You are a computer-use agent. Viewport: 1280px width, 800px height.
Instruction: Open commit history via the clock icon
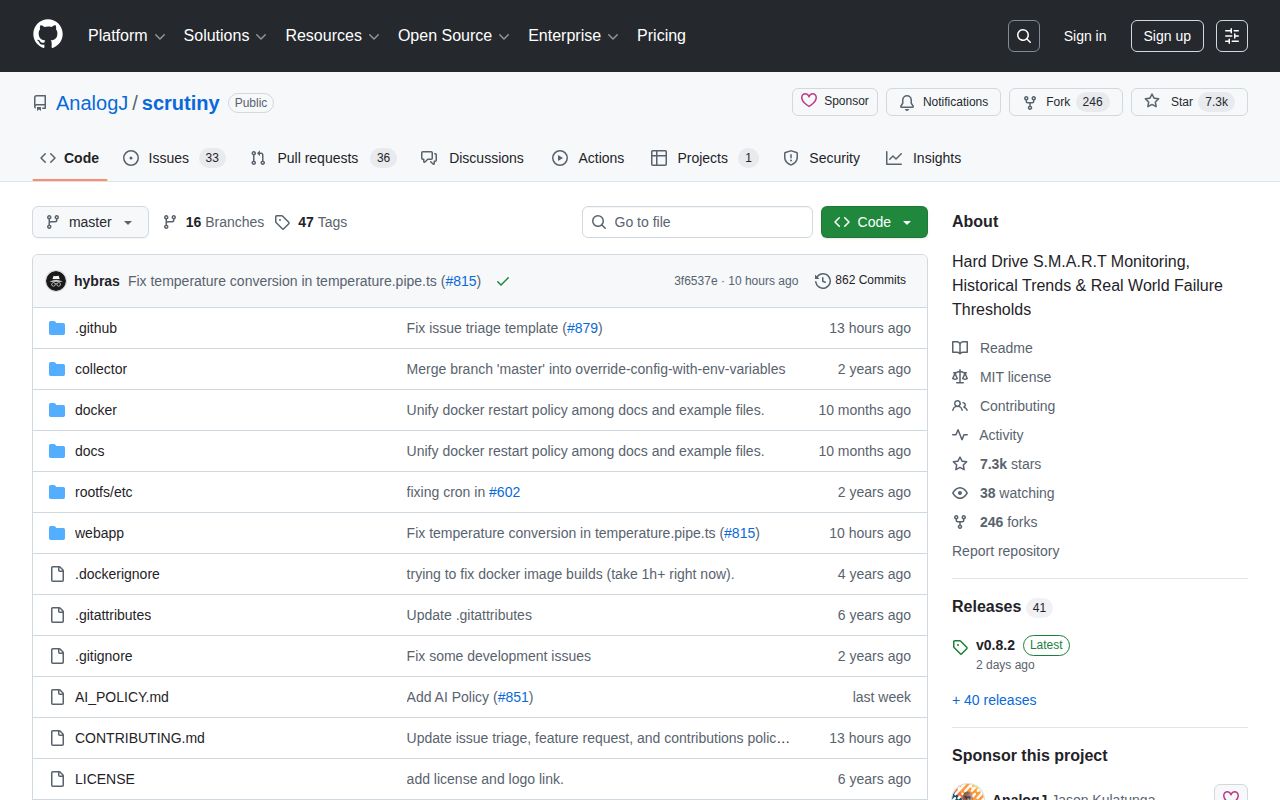(823, 280)
